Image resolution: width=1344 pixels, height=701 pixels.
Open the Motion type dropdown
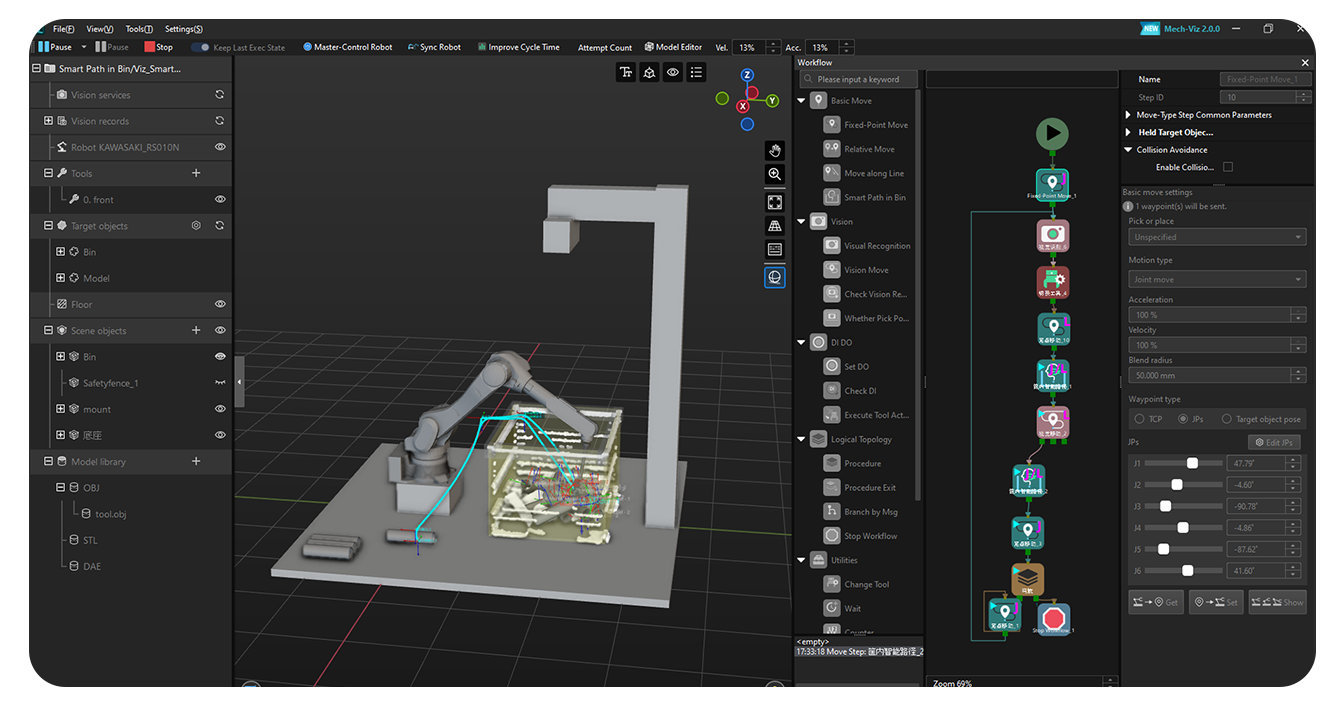pos(1216,280)
